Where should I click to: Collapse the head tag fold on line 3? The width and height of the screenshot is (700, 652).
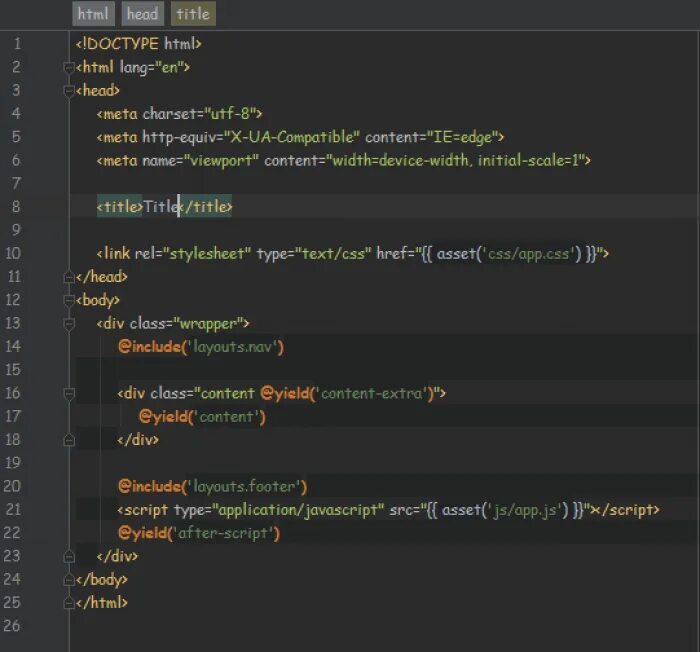click(x=69, y=91)
